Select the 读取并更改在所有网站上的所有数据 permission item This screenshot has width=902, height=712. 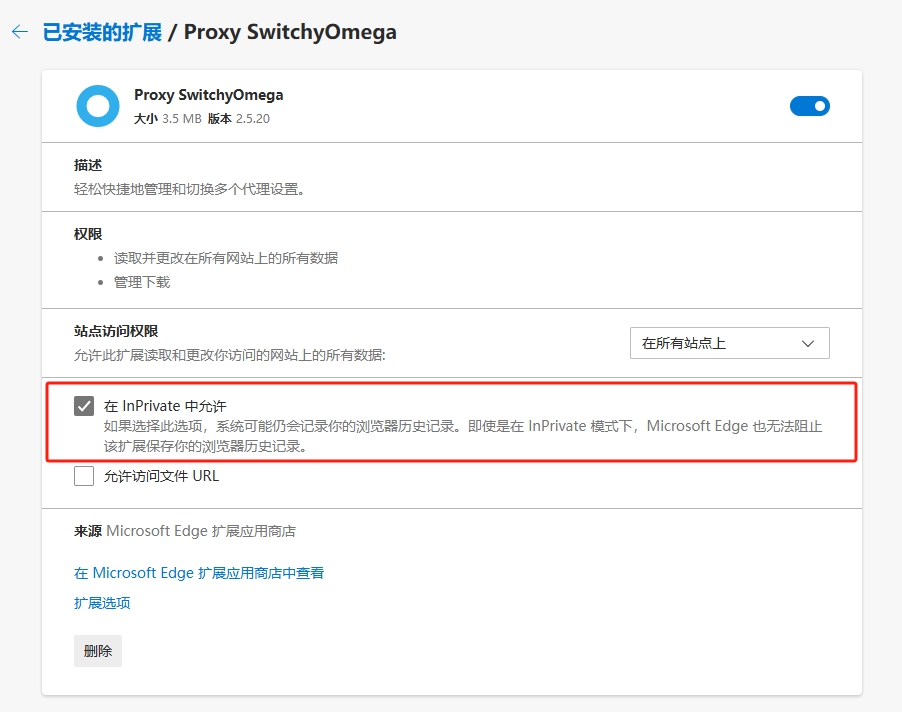[x=226, y=258]
